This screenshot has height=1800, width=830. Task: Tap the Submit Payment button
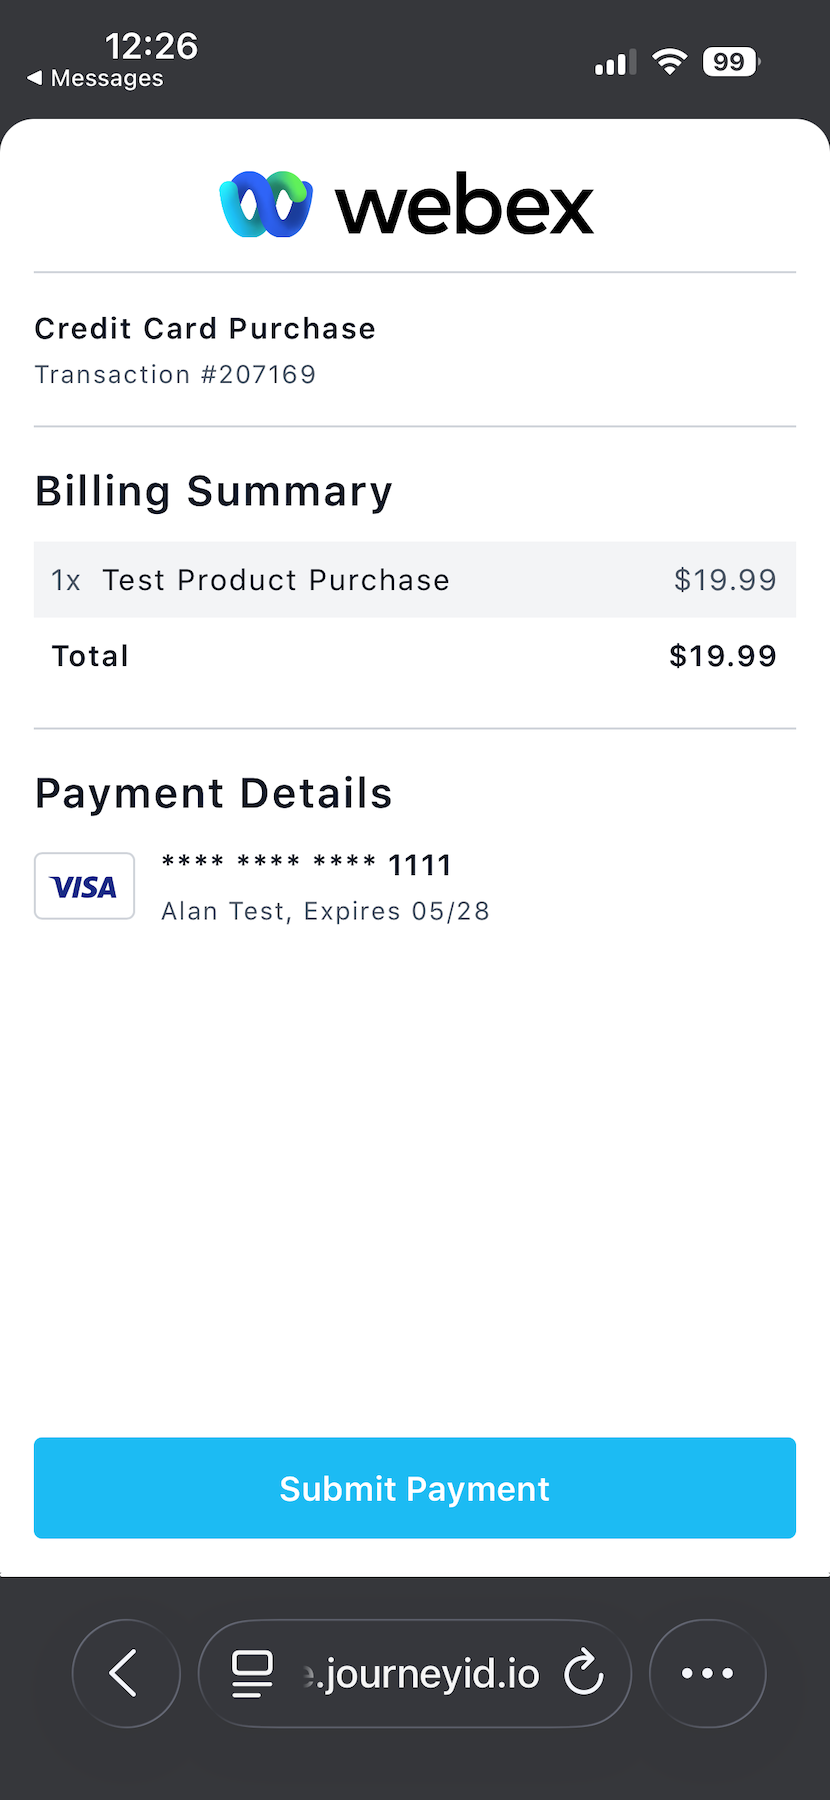tap(415, 1488)
